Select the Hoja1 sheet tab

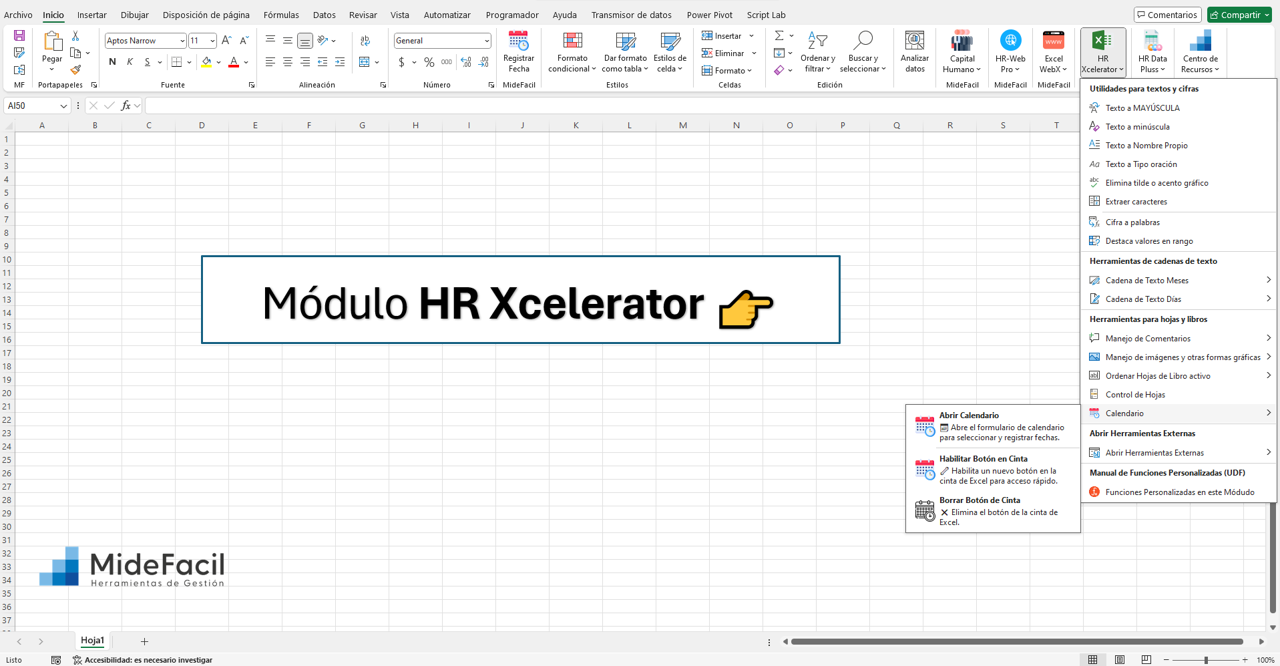[92, 640]
